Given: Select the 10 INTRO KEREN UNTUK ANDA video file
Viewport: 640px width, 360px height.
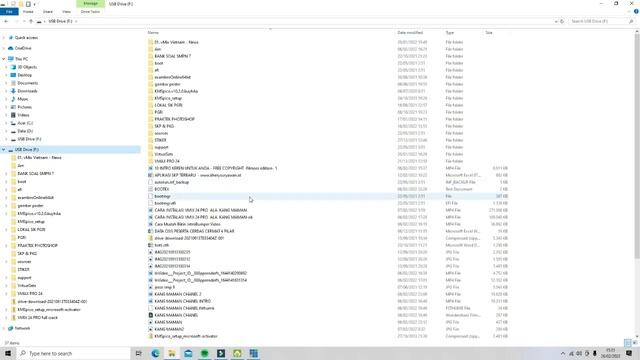Looking at the screenshot, I should click(x=216, y=168).
